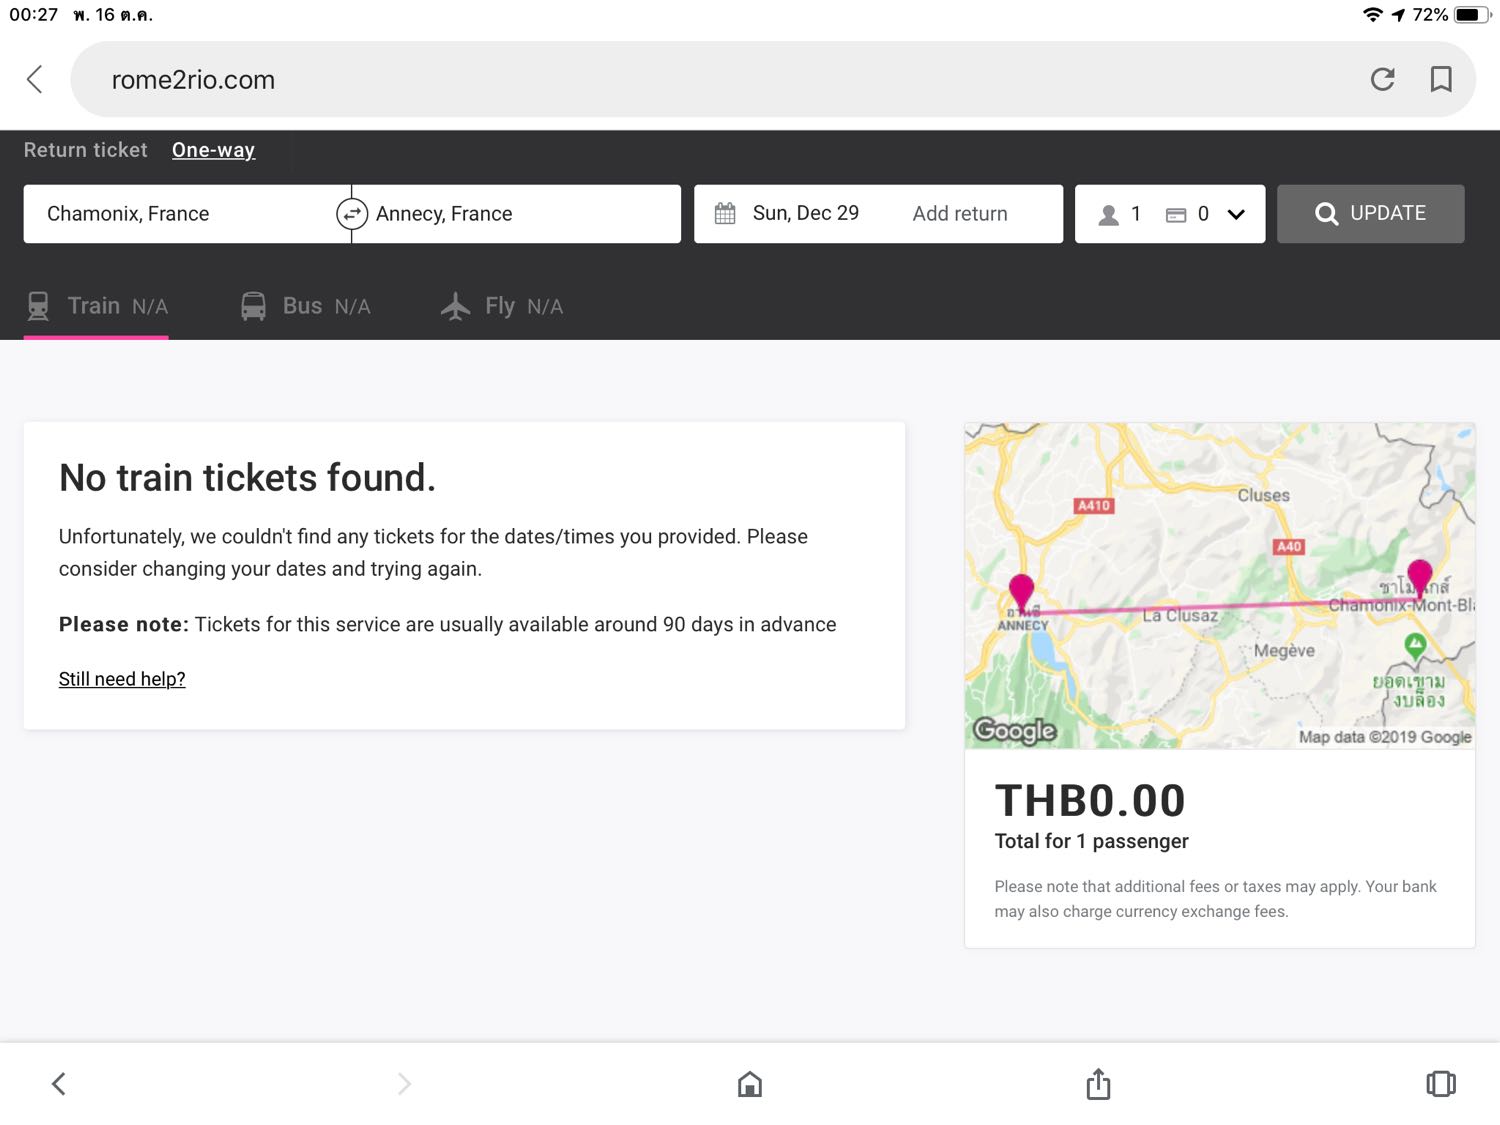Open the calendar icon in the date field
This screenshot has width=1500, height=1125.
coord(725,214)
